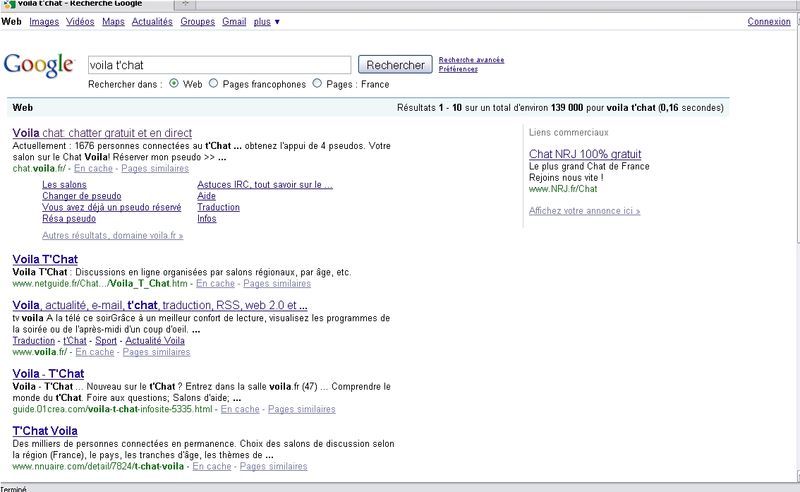Open 't'Chat' link under www.voila.fr result
The width and height of the screenshot is (800, 492).
[75, 341]
